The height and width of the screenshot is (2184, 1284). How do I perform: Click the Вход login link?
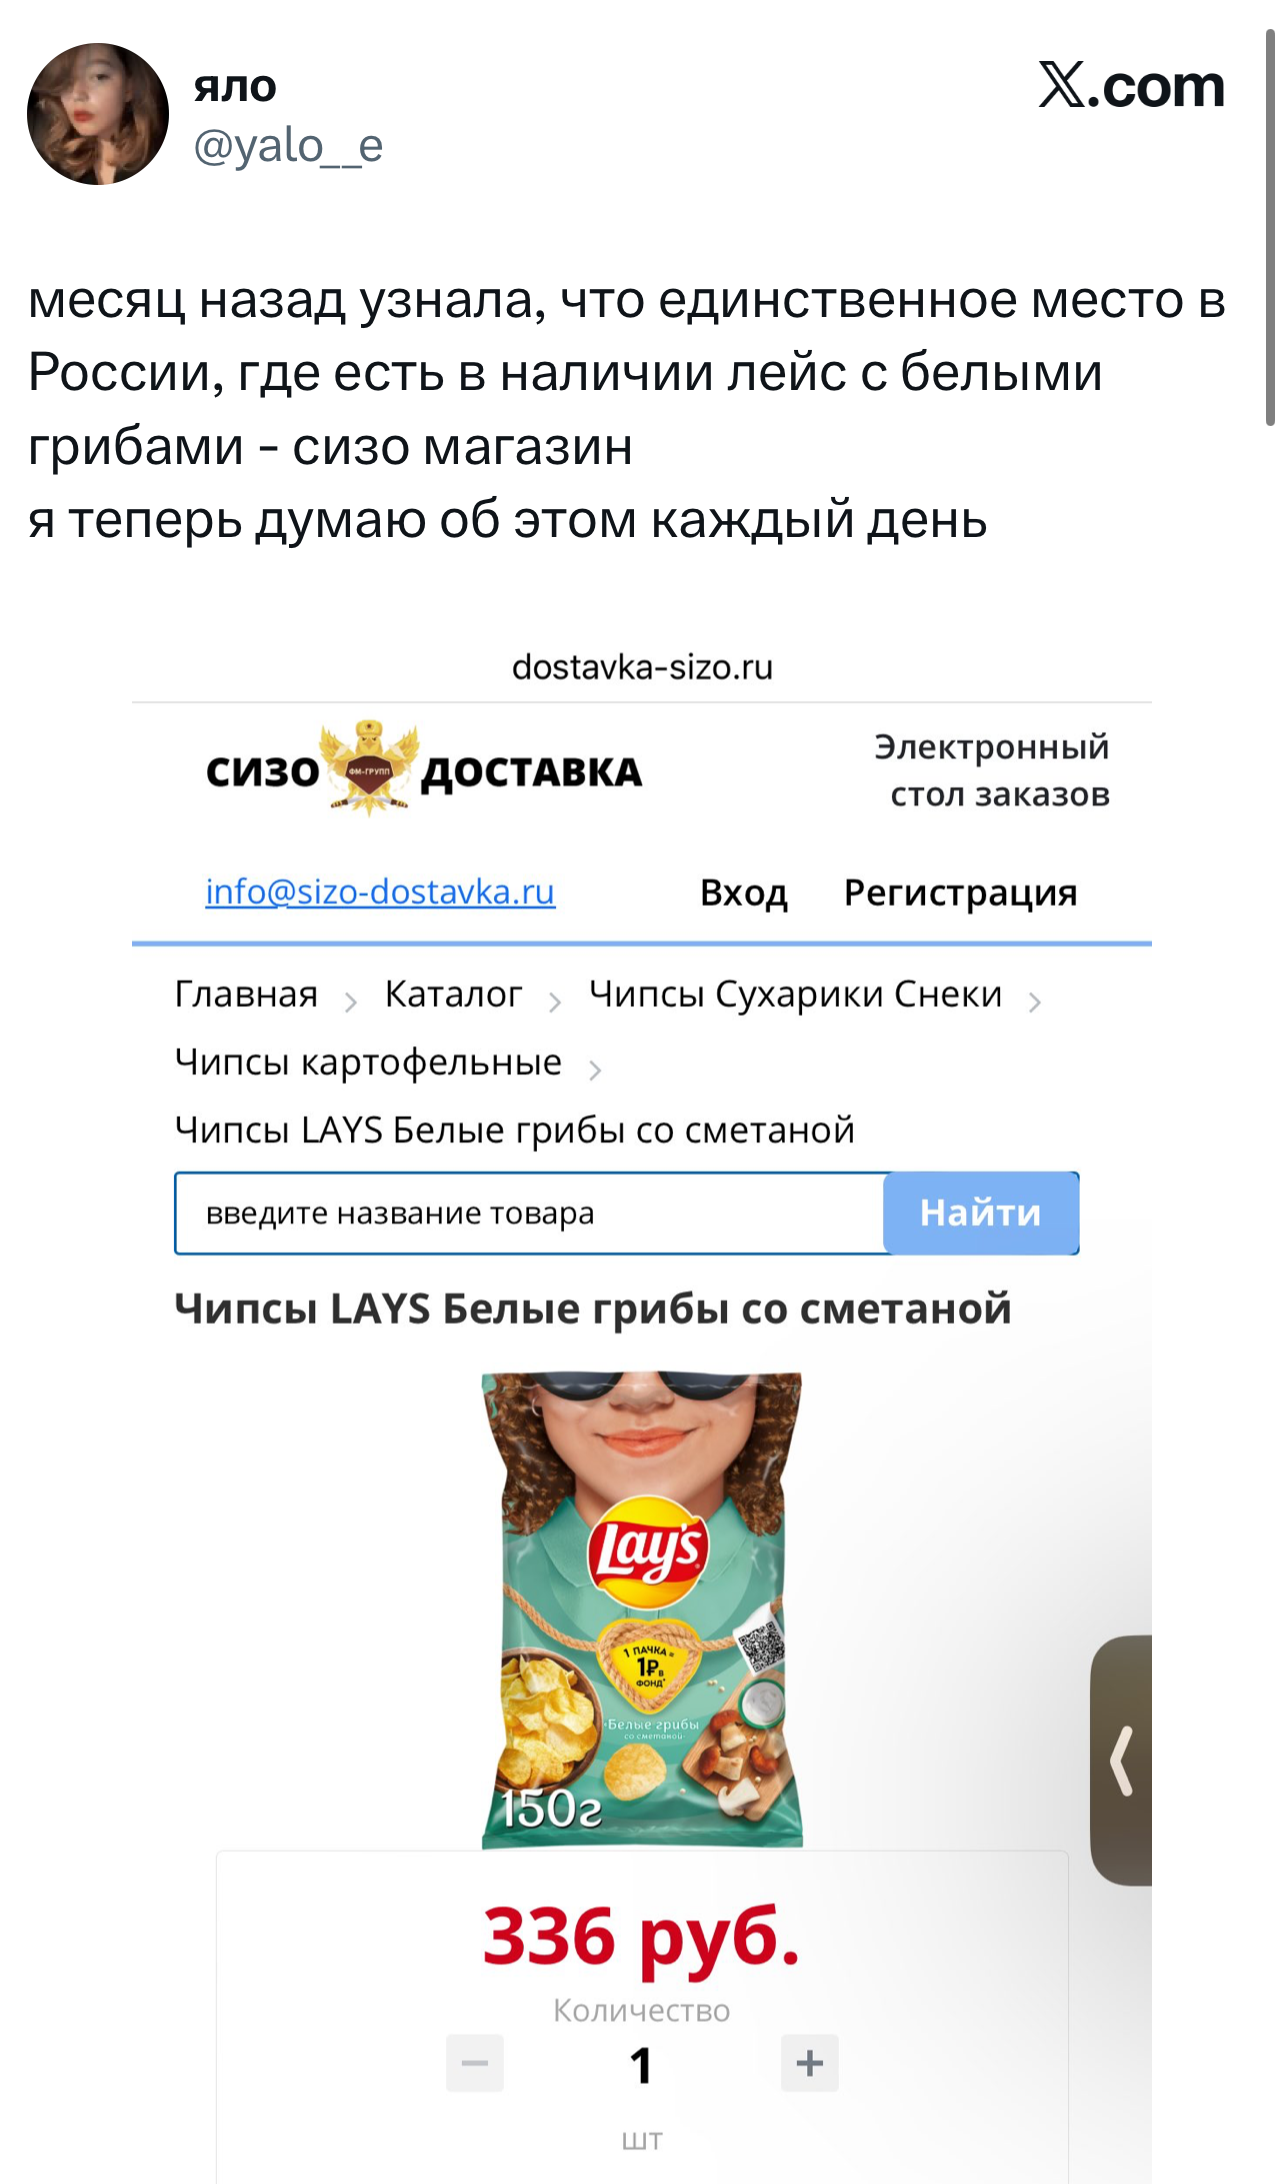pos(744,892)
